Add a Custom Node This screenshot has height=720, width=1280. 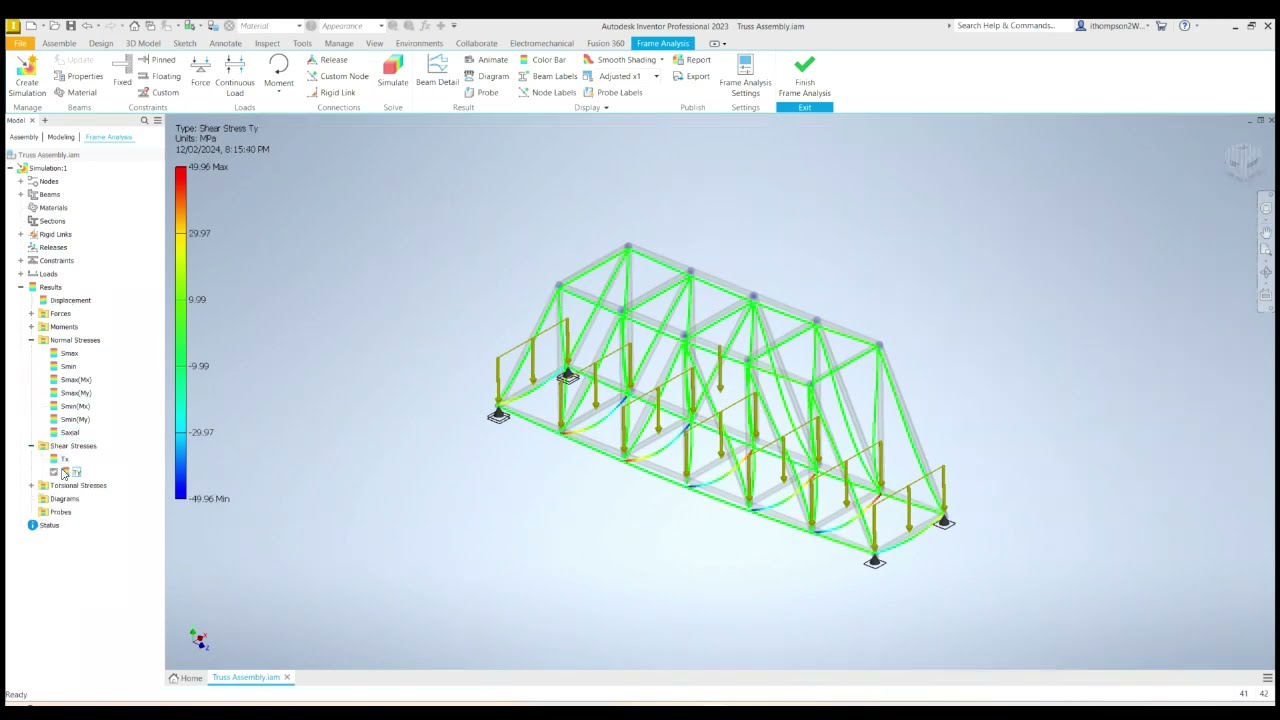pyautogui.click(x=337, y=76)
